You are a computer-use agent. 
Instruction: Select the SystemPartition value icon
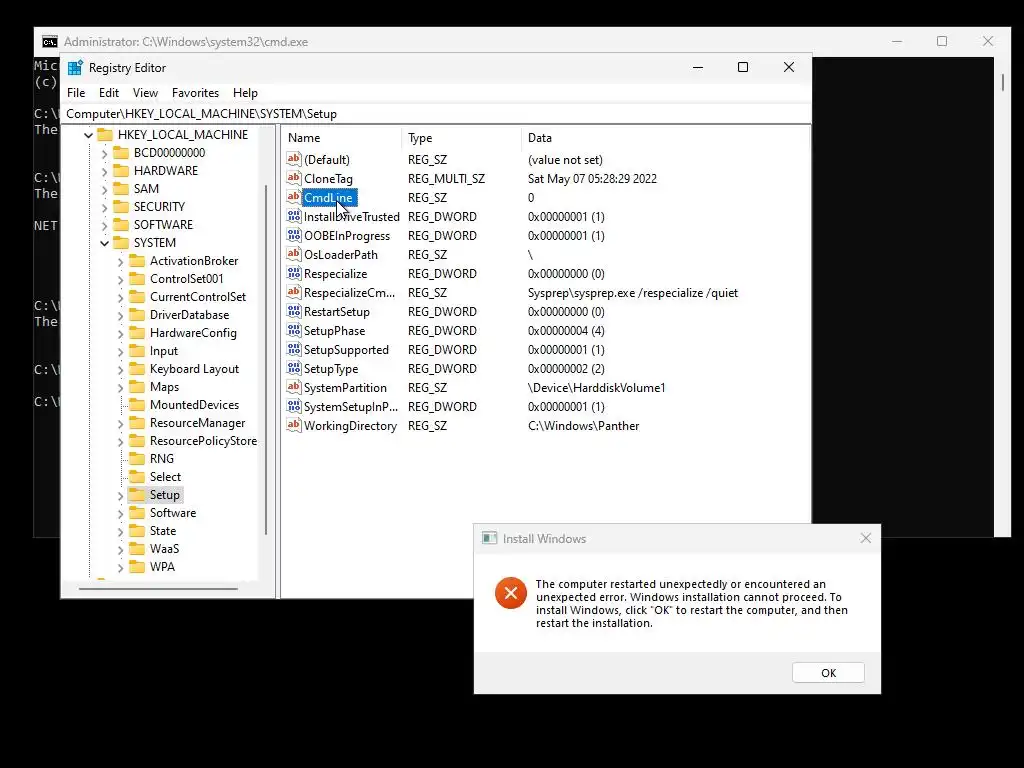tap(294, 387)
